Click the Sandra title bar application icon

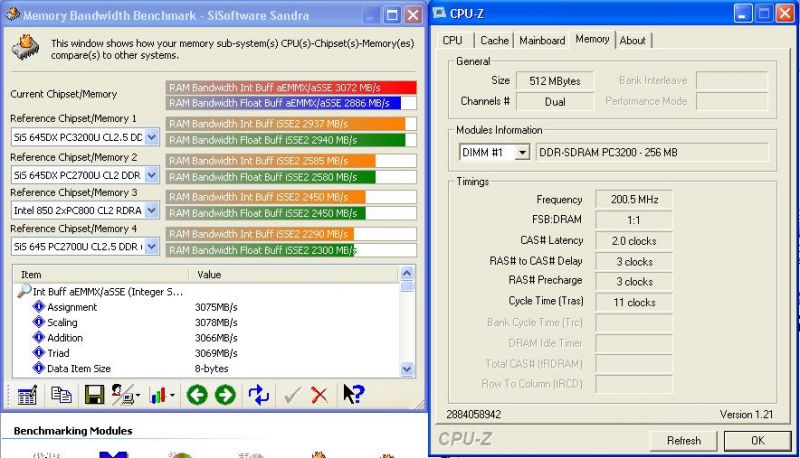pyautogui.click(x=13, y=14)
